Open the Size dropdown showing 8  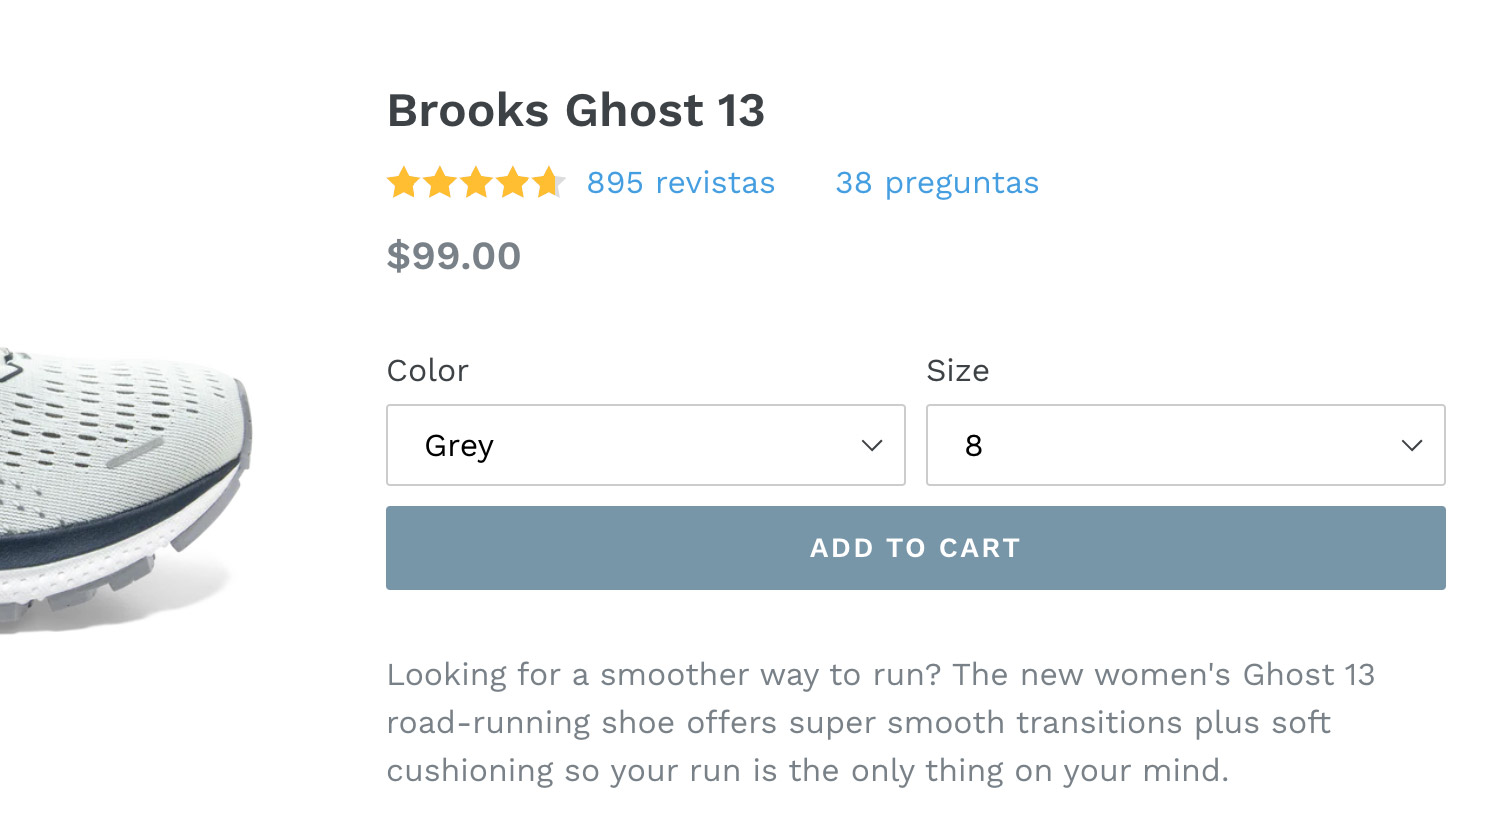pyautogui.click(x=1185, y=445)
